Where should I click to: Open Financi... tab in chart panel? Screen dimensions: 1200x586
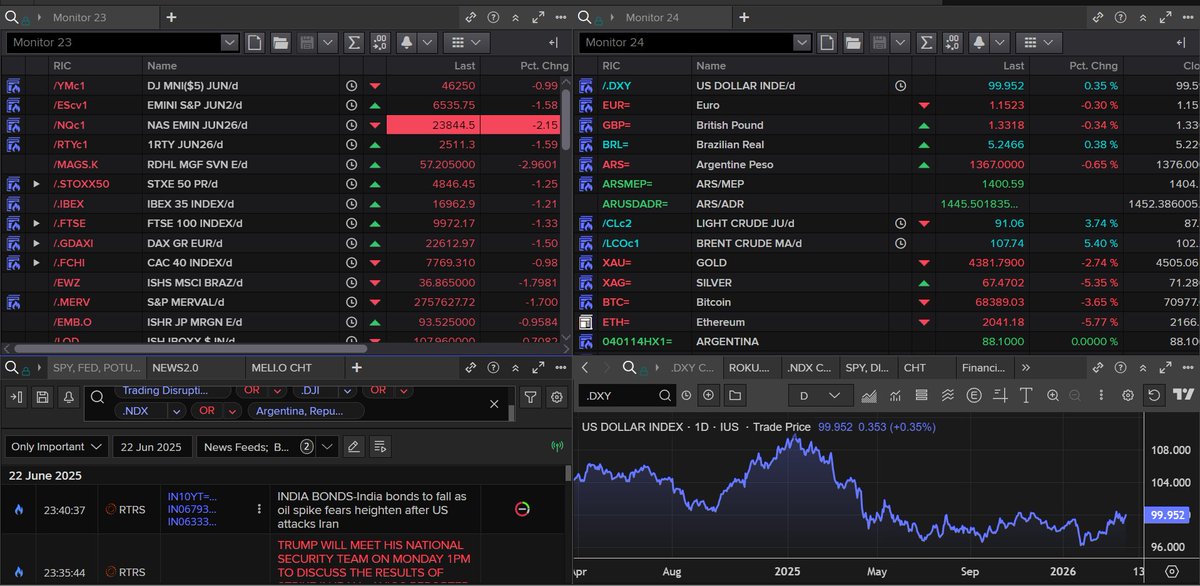(983, 368)
